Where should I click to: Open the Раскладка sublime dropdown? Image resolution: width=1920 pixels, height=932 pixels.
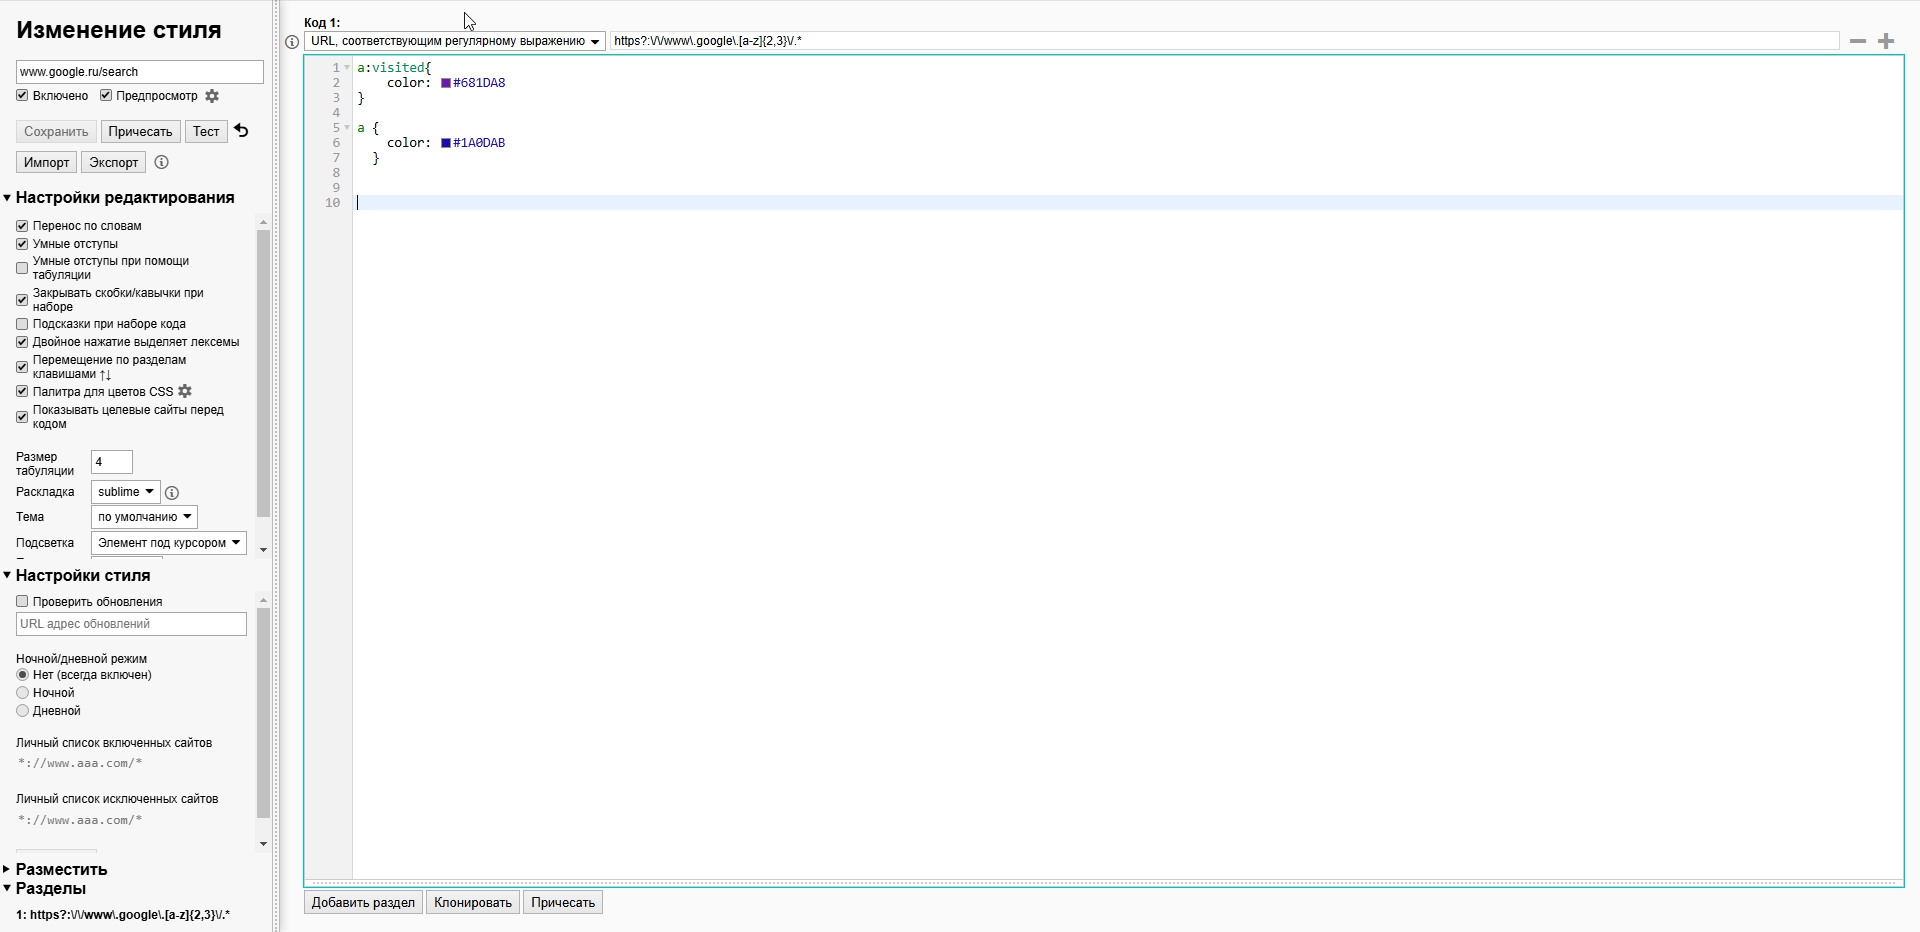point(125,492)
